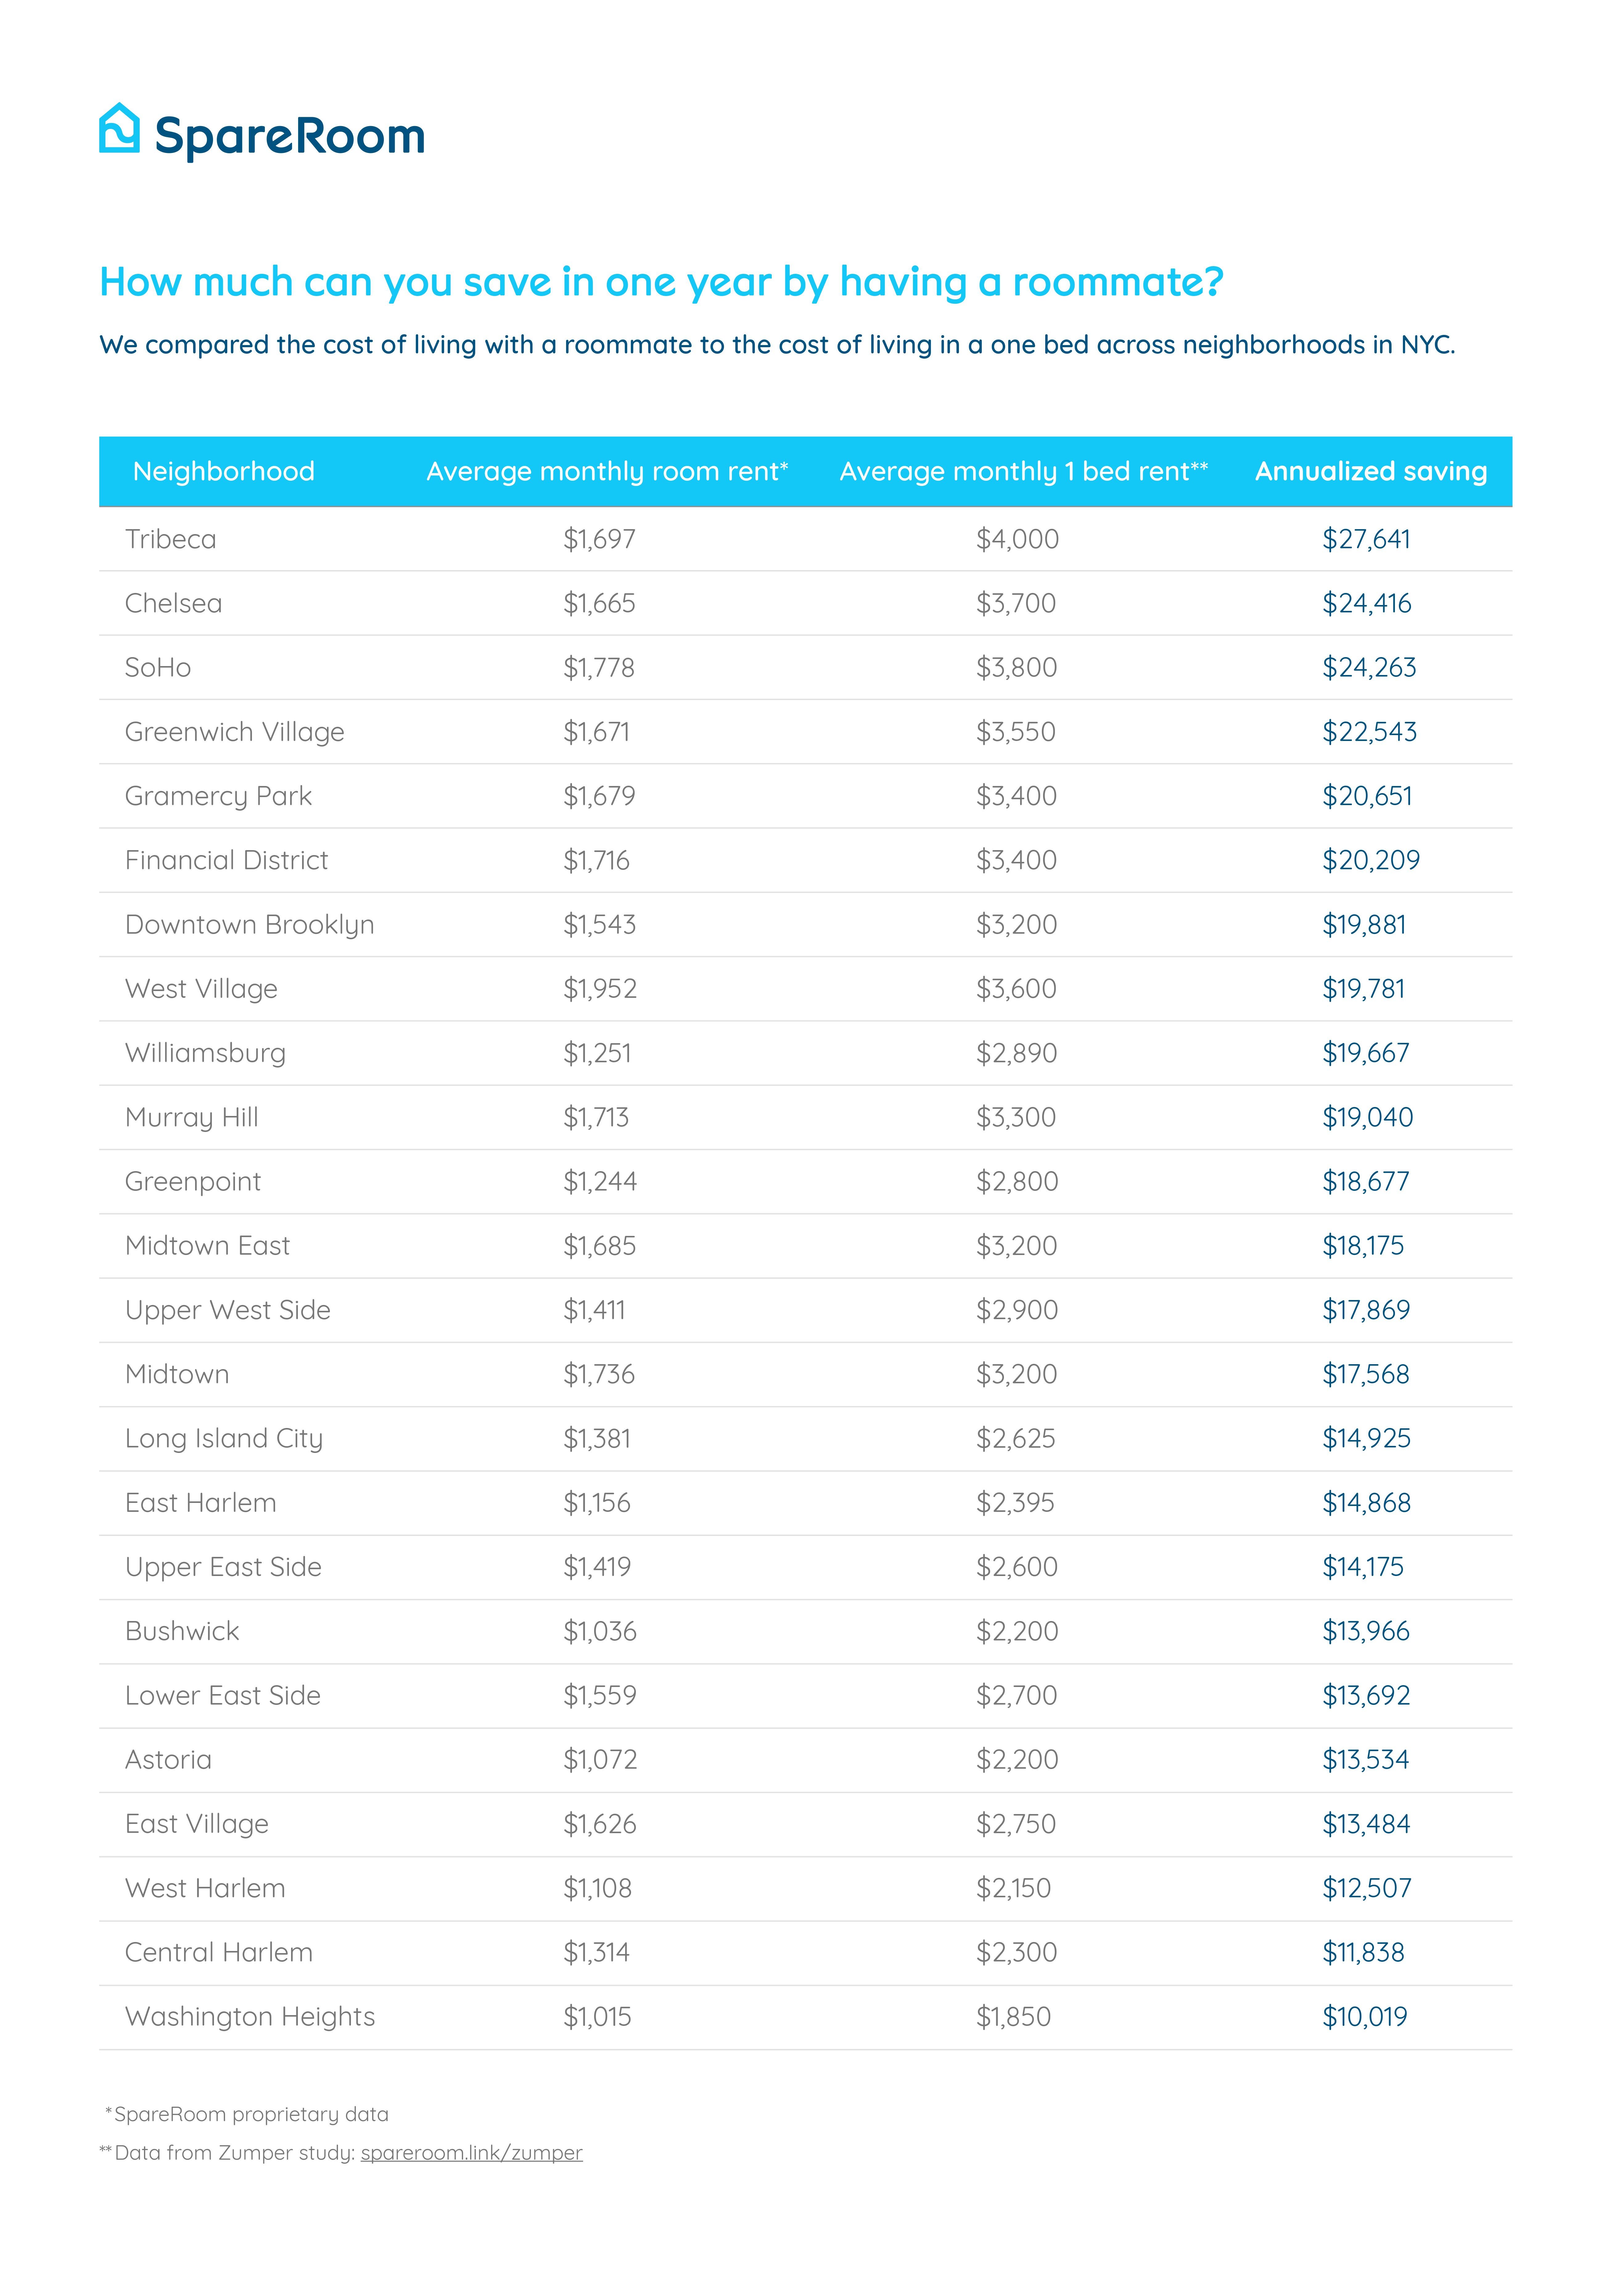Click the $4,000 Tribeca 1 bed rent
The height and width of the screenshot is (2296, 1624).
[1017, 539]
